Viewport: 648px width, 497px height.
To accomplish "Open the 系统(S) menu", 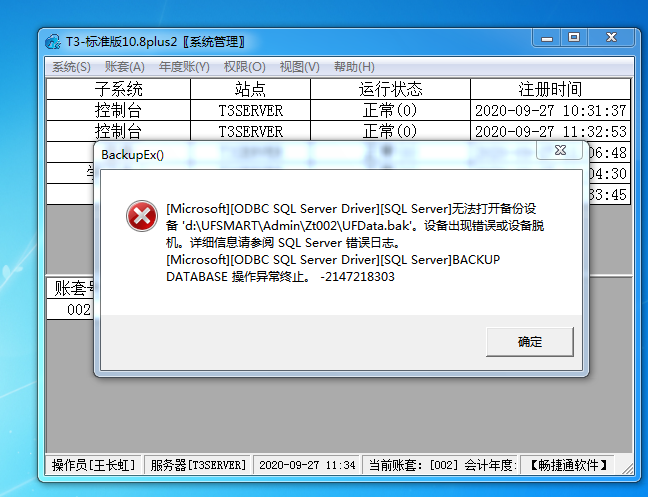I will coord(71,67).
